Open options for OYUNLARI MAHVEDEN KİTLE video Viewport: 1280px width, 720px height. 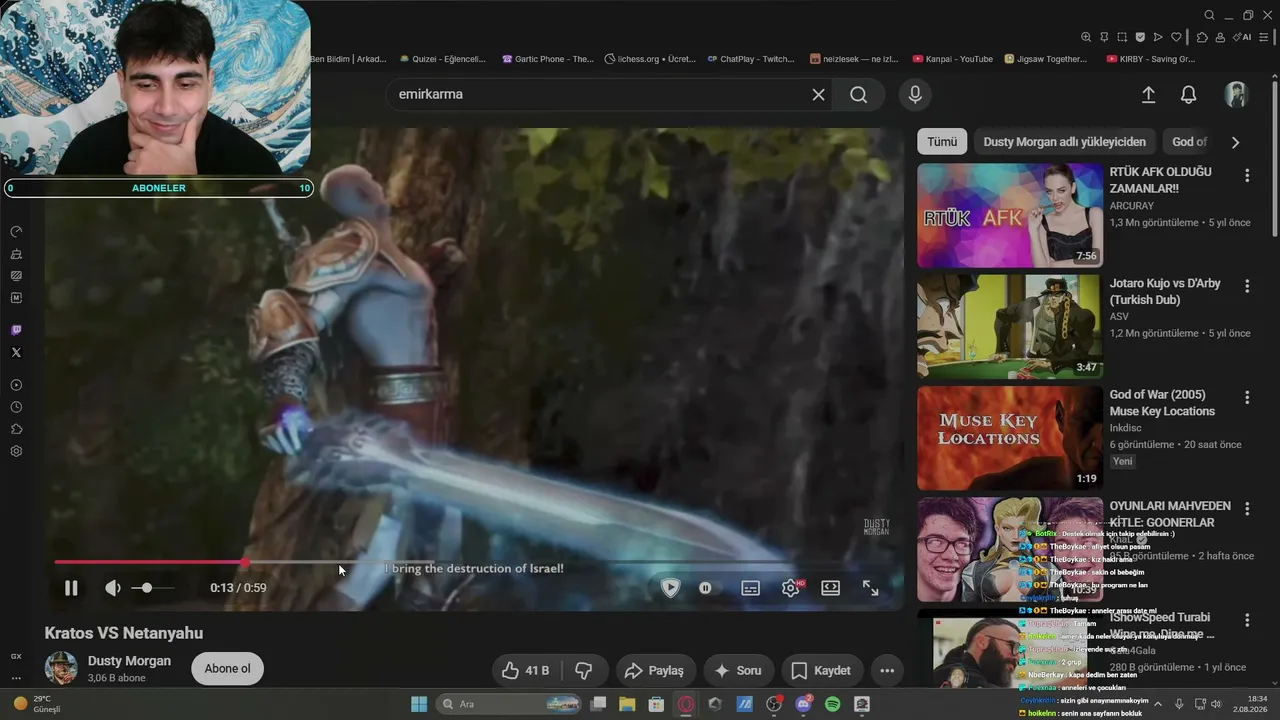click(1247, 508)
